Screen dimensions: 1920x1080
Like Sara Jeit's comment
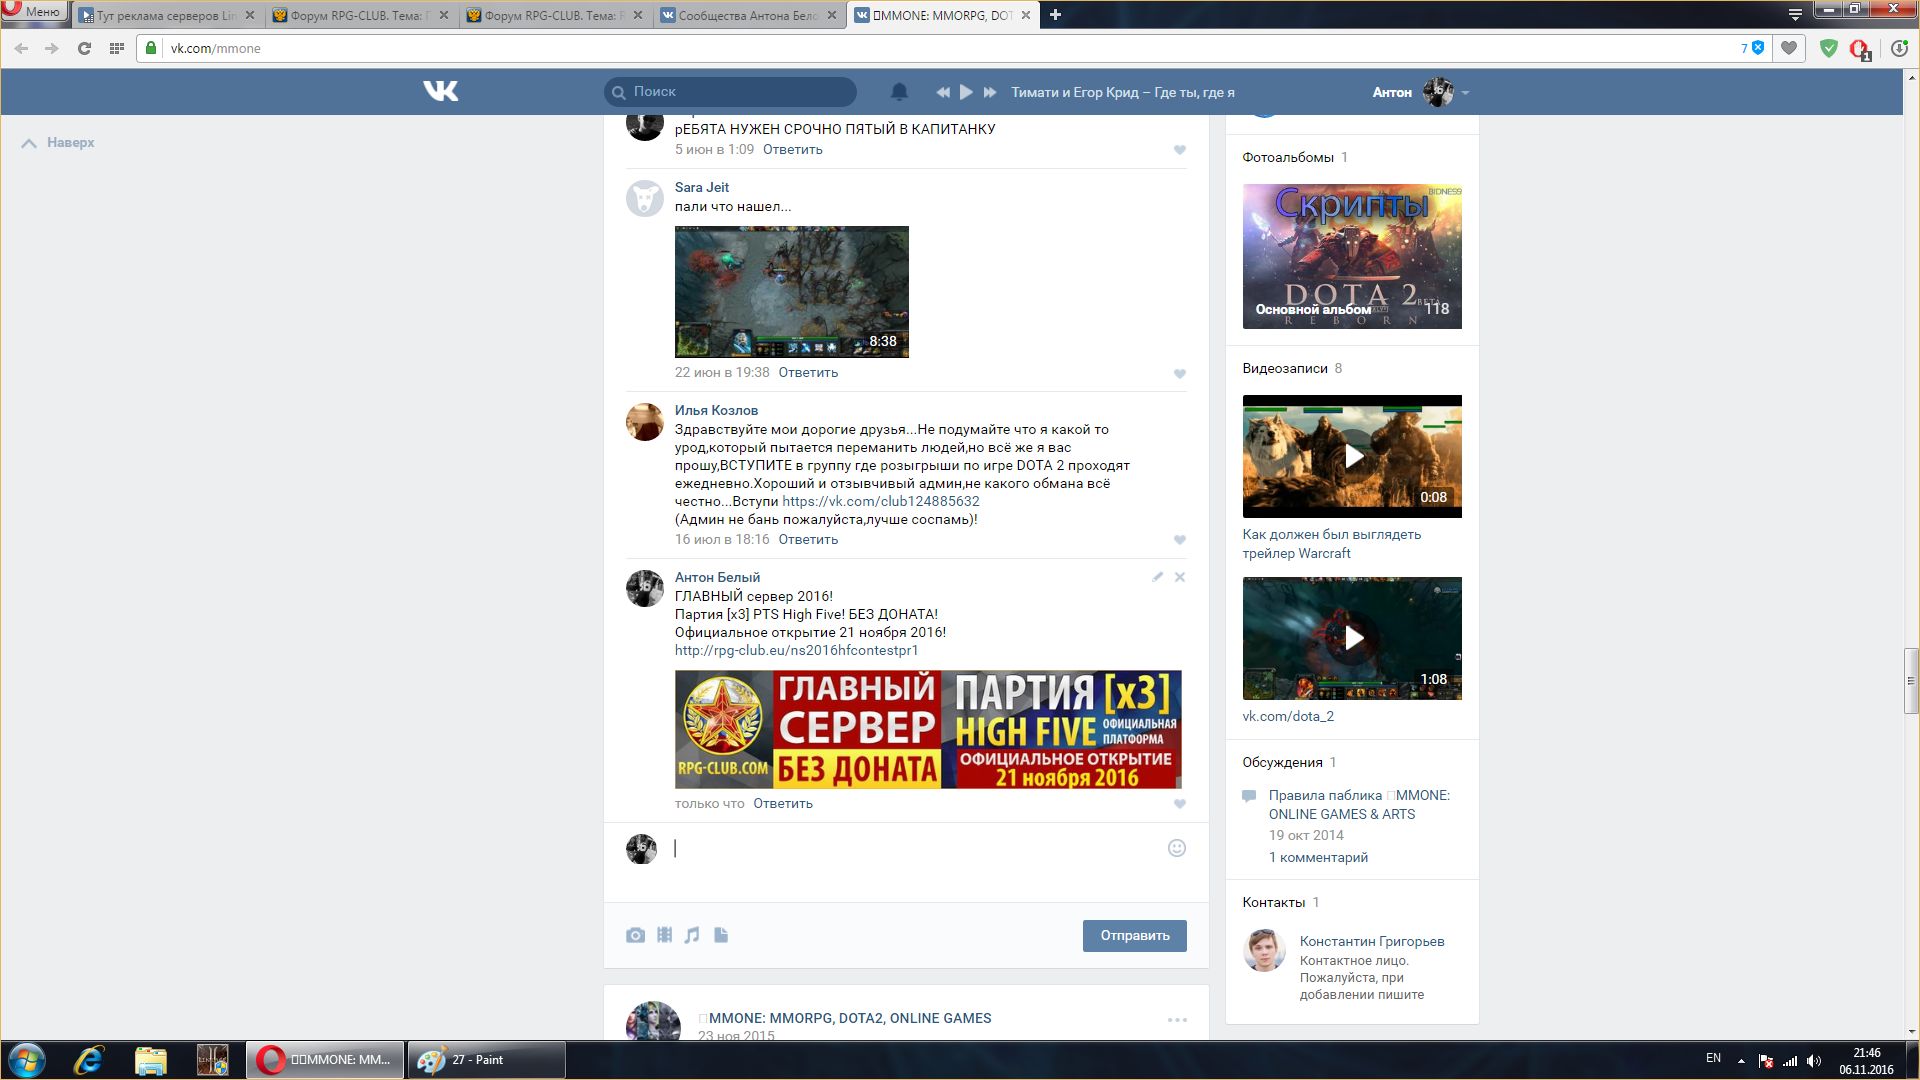1180,374
